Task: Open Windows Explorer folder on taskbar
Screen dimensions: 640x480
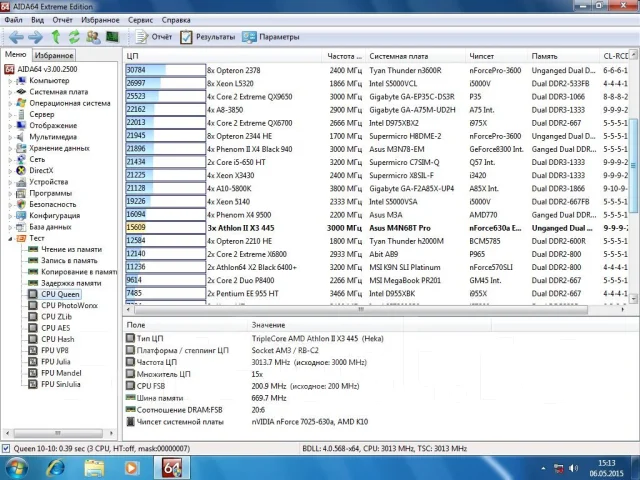Action: coord(94,468)
